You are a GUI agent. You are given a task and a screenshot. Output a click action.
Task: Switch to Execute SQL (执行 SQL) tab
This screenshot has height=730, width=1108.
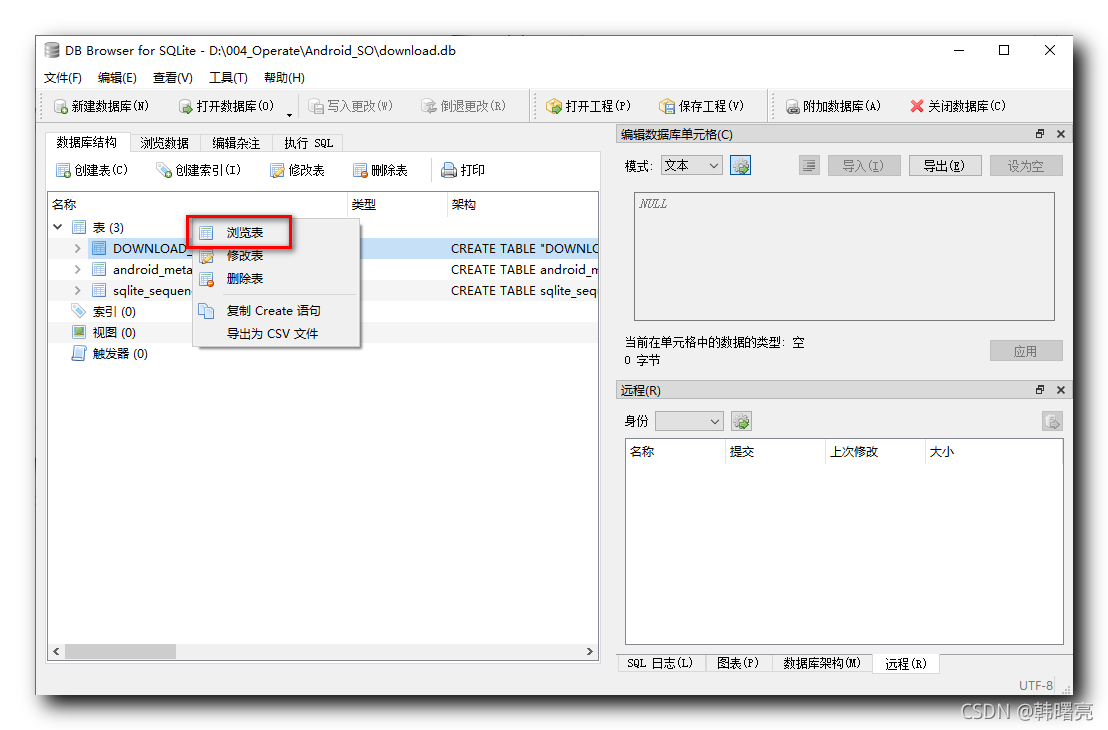308,143
